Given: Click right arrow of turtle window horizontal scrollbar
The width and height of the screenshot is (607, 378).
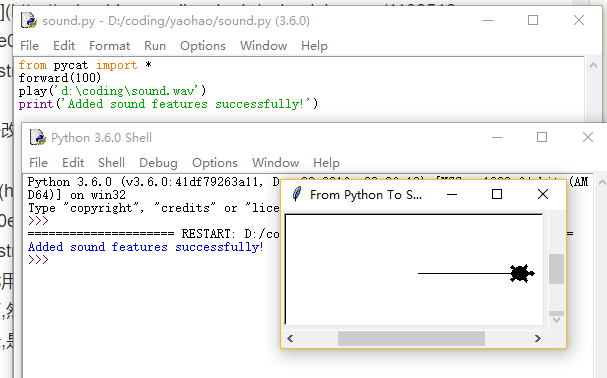Looking at the screenshot, I should (537, 338).
